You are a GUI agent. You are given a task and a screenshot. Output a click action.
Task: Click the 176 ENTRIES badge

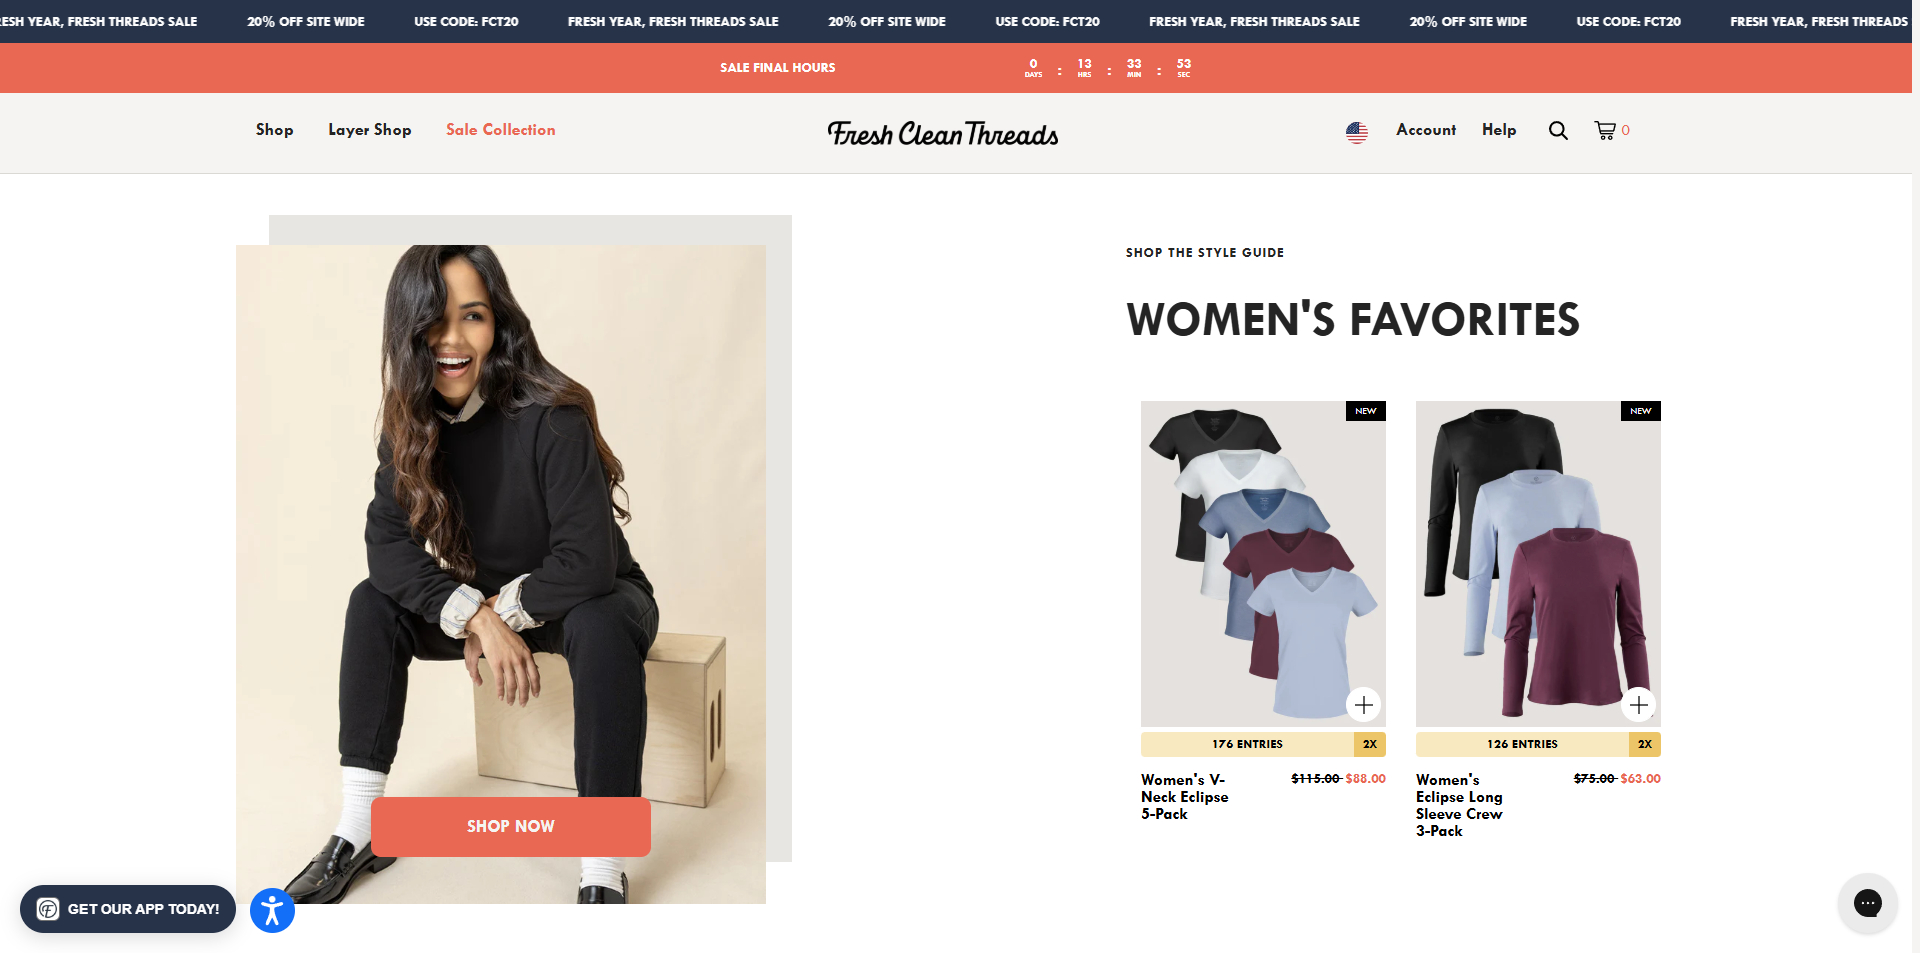click(x=1247, y=744)
